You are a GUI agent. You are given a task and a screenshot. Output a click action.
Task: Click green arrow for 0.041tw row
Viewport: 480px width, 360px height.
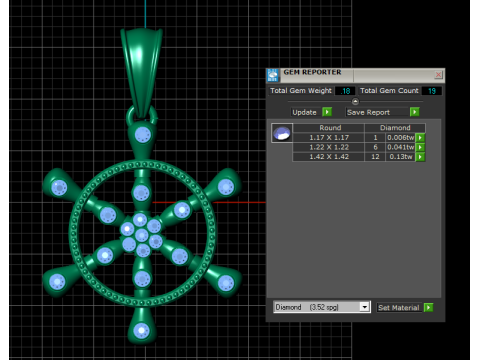(x=420, y=147)
